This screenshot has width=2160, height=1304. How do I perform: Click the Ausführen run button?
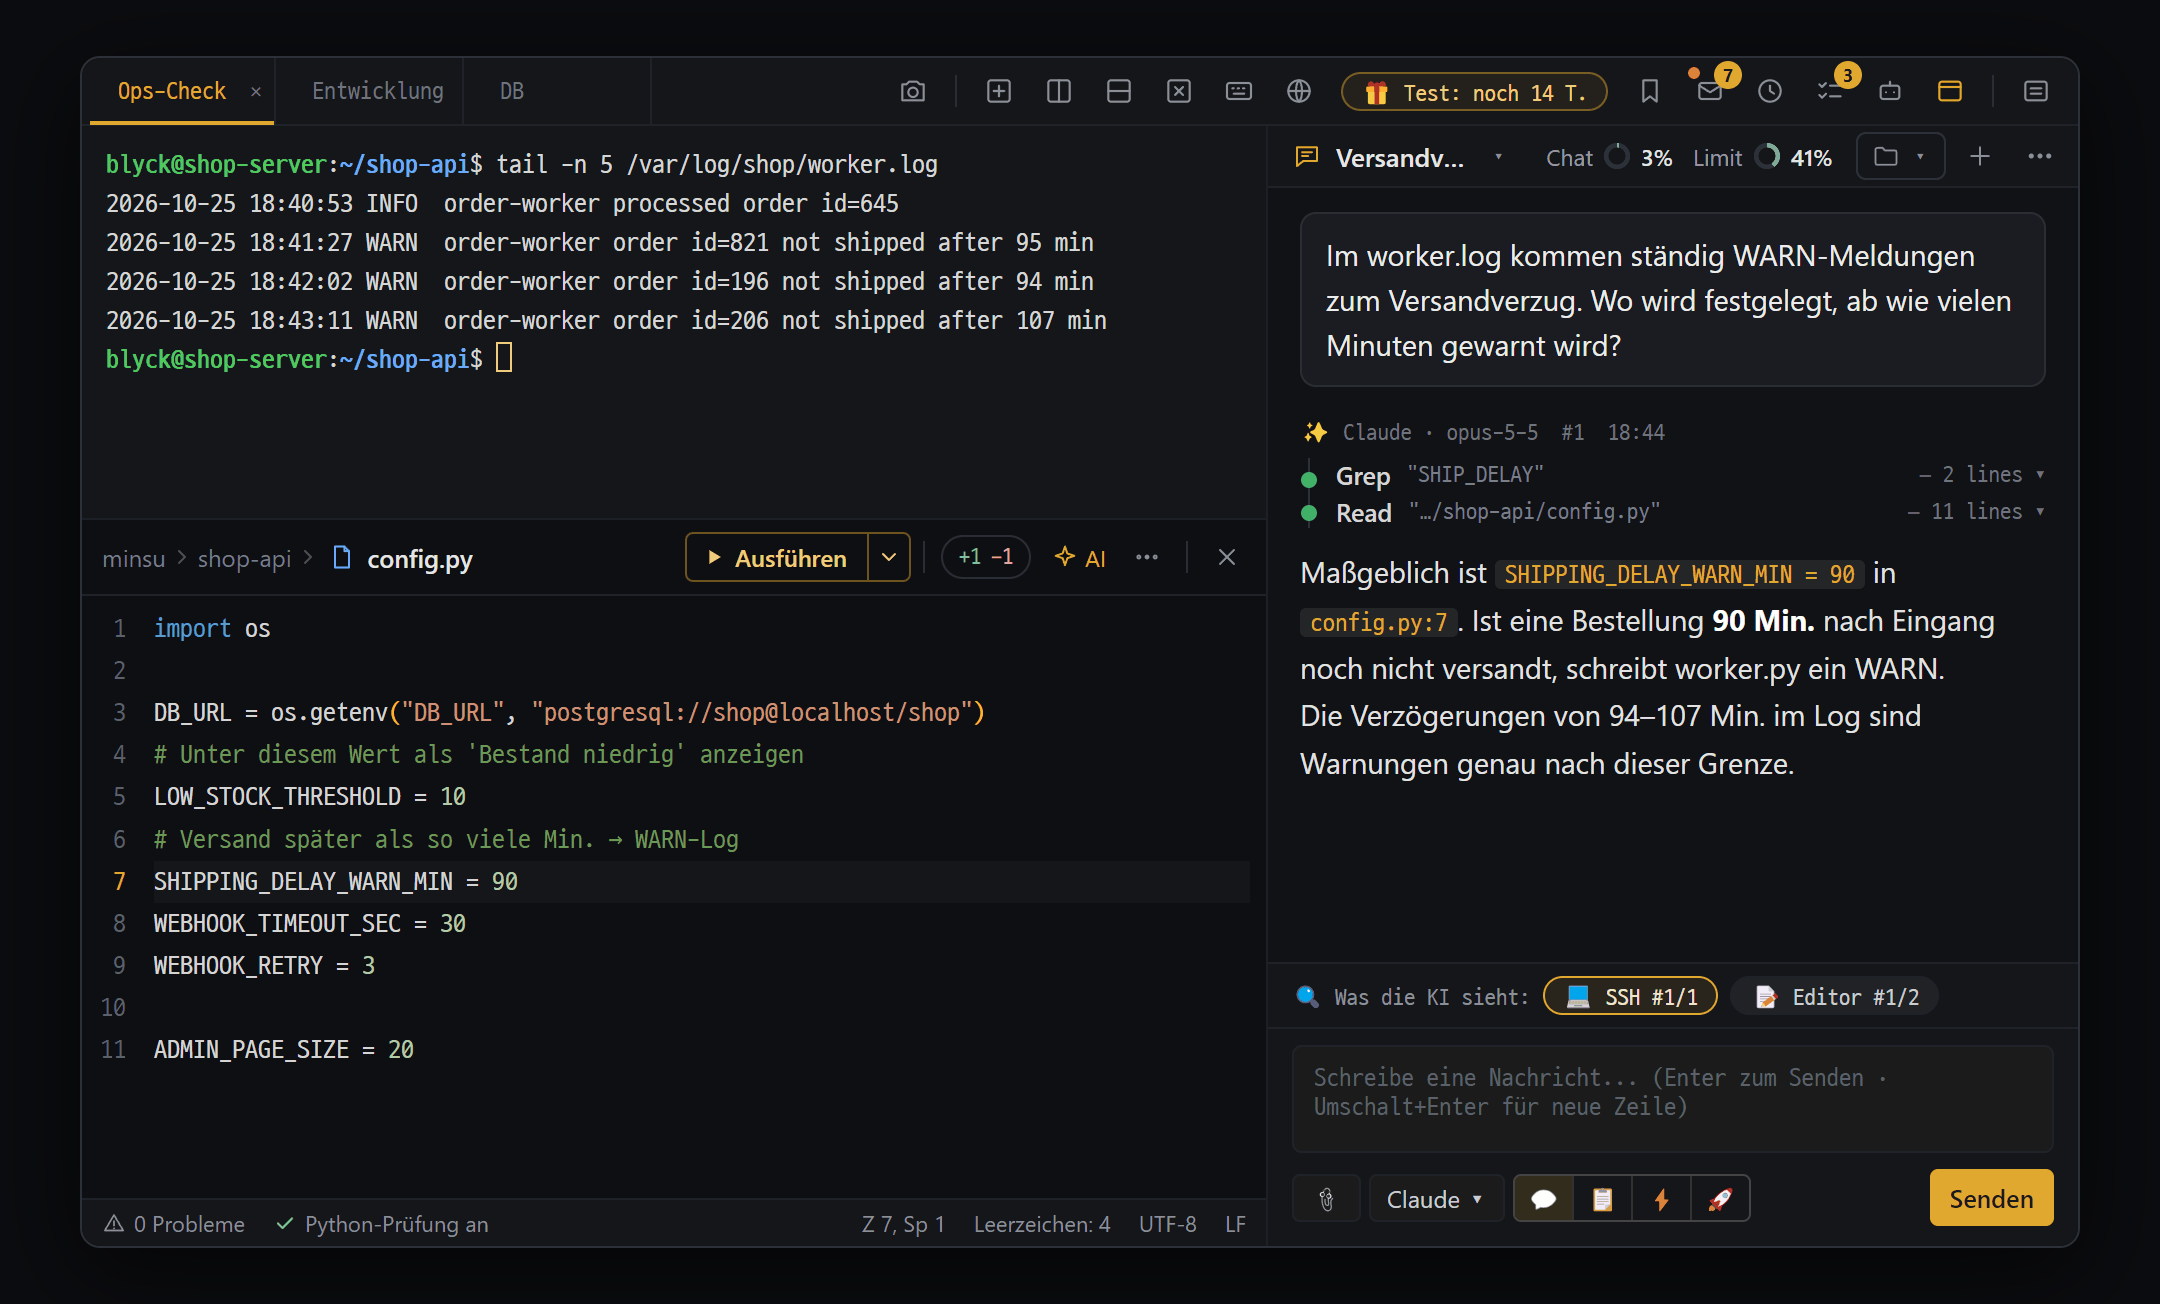pyautogui.click(x=777, y=558)
